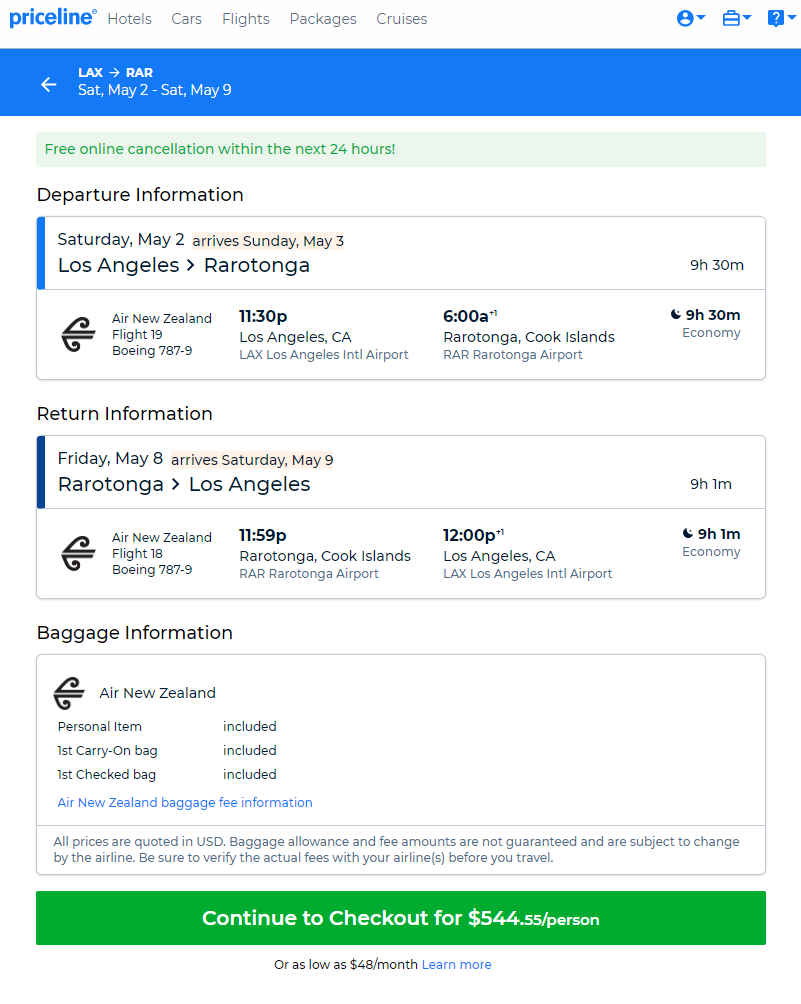Click the overnight moon icon beside 9h 30m
The width and height of the screenshot is (801, 1004).
click(x=676, y=314)
